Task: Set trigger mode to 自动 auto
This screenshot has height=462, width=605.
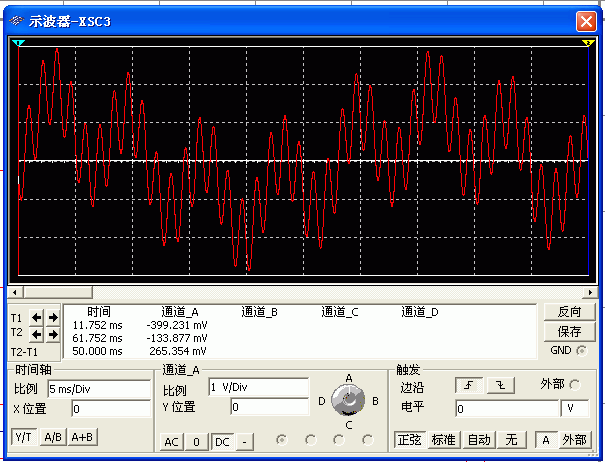Action: pos(480,439)
